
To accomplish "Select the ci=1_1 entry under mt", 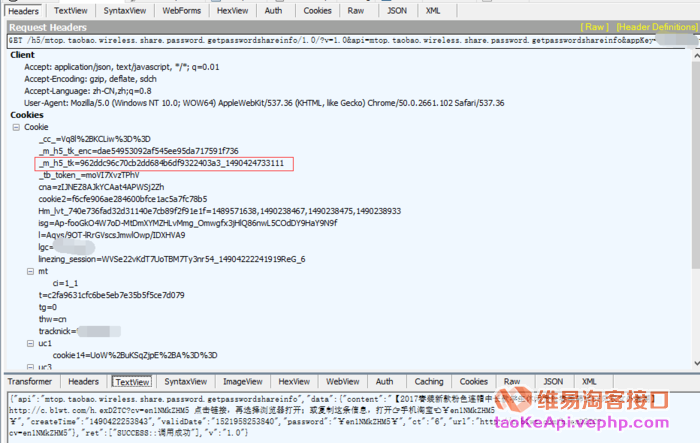I will (65, 284).
